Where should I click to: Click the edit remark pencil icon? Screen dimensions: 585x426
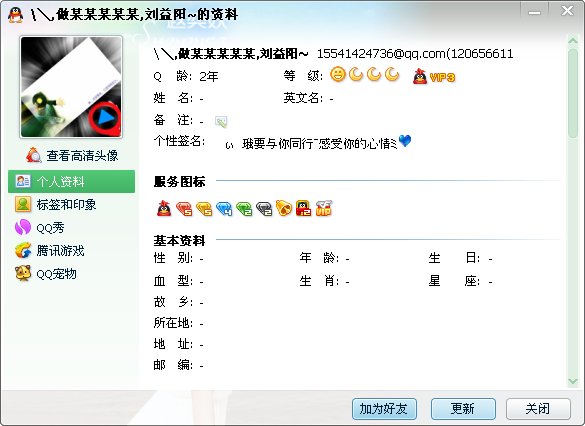click(221, 122)
